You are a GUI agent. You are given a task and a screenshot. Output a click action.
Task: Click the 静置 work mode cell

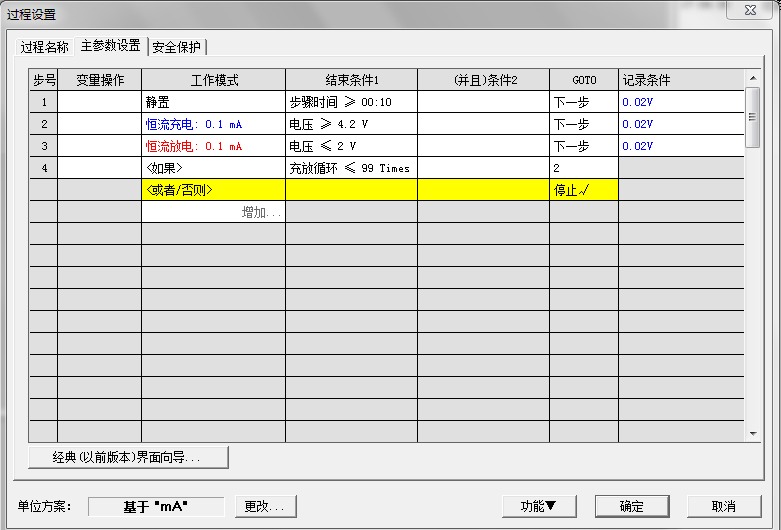[x=214, y=102]
